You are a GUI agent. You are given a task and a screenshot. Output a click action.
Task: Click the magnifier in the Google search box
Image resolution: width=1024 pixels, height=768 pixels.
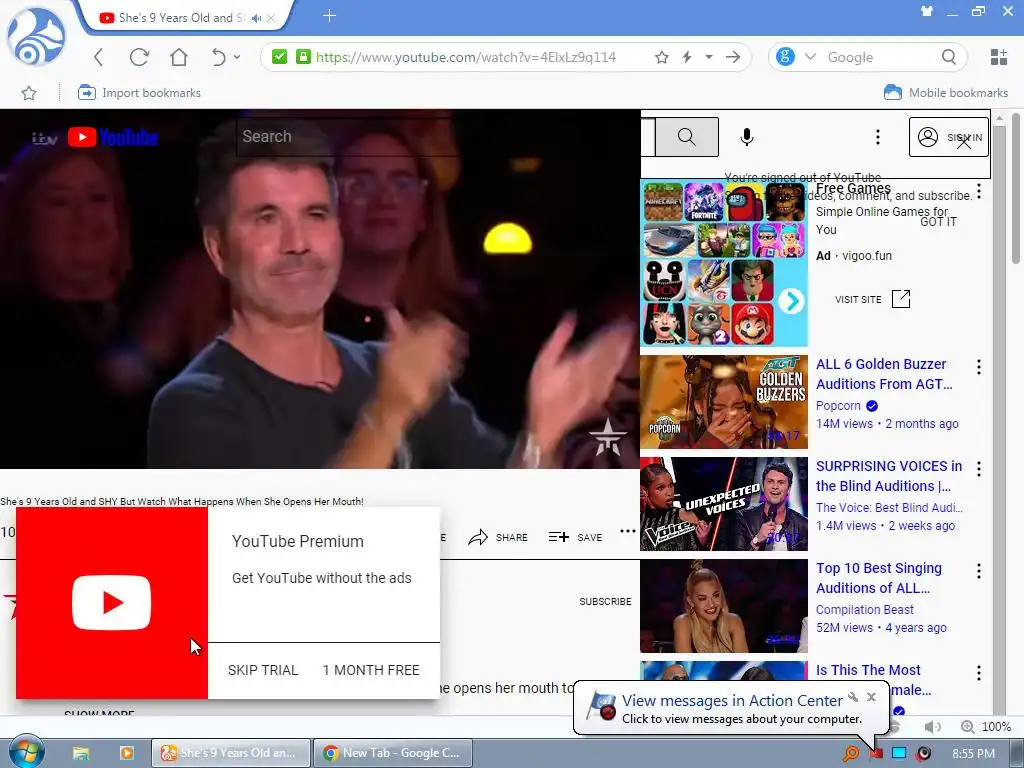949,57
